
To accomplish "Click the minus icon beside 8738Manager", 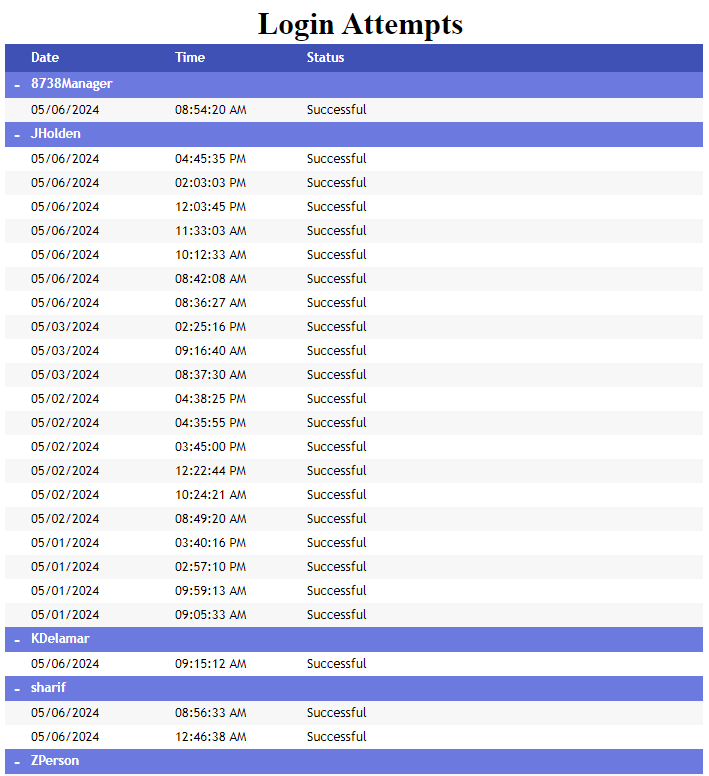I will pos(17,85).
